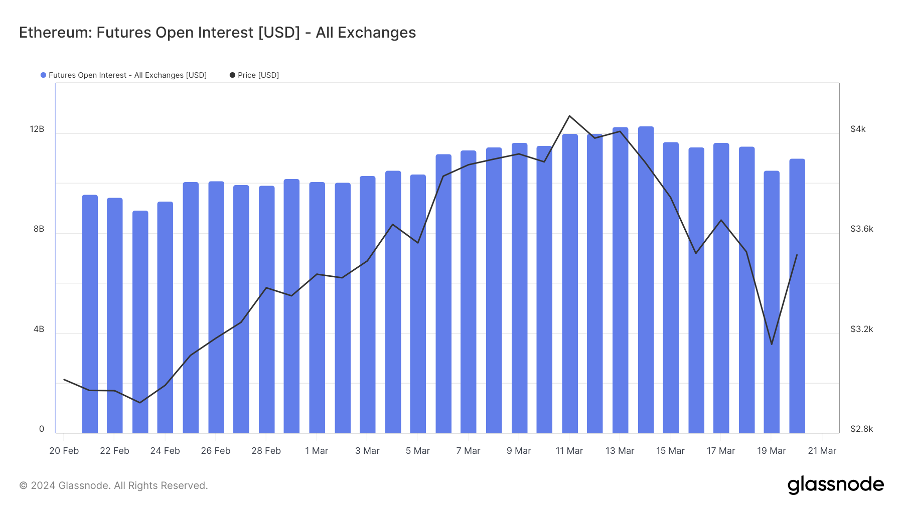Click the "$3.6k" right price axis label
This screenshot has height=508, width=904.
(860, 230)
